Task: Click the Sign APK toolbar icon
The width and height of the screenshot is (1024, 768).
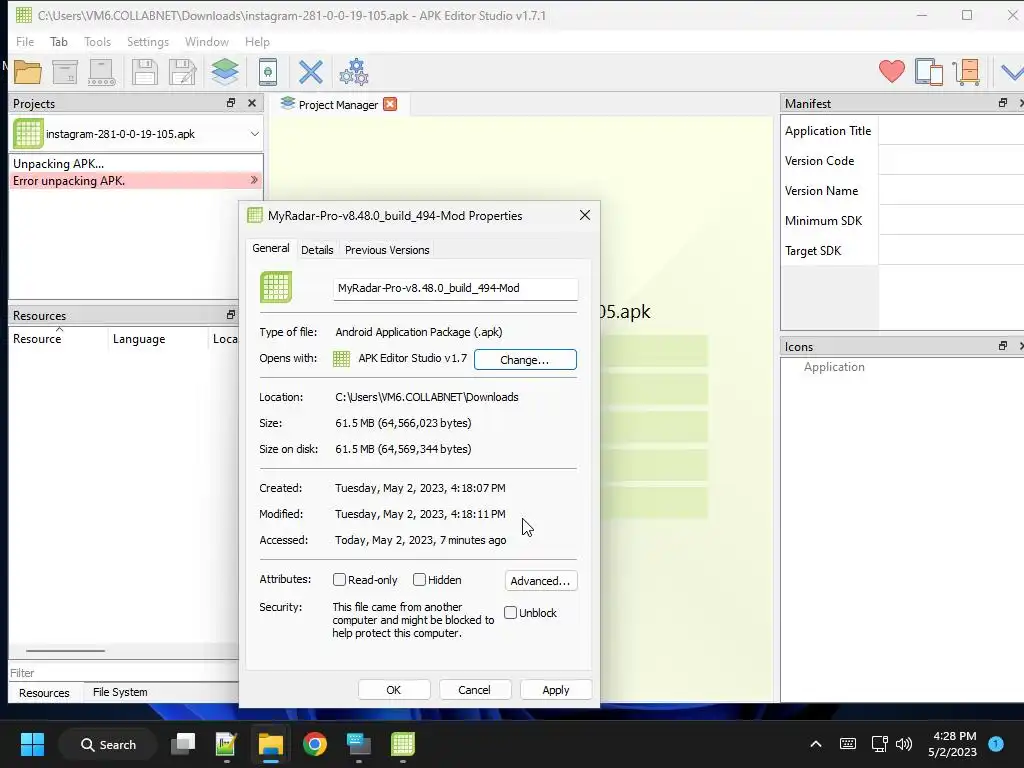Action: (x=103, y=72)
